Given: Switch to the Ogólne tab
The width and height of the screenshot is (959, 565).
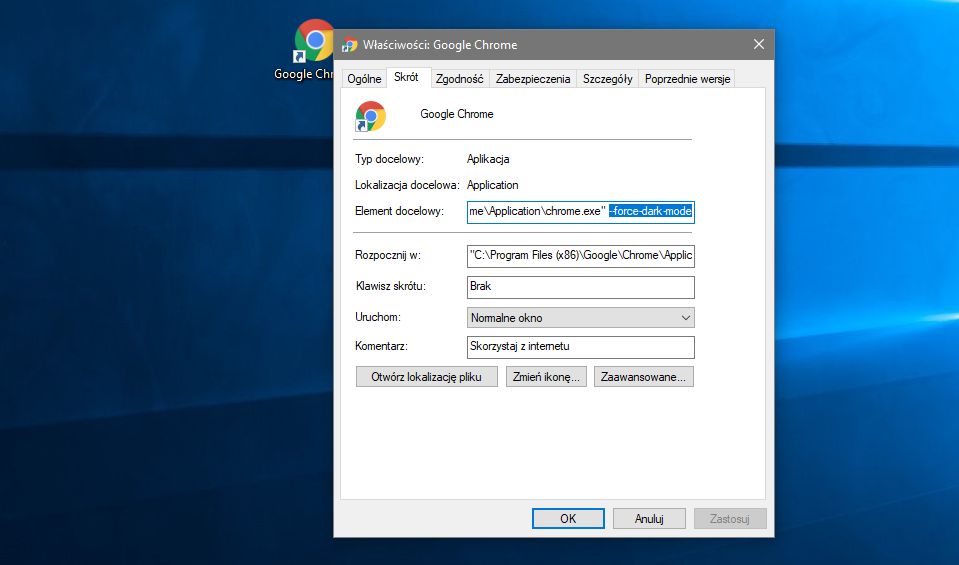Looking at the screenshot, I should [x=364, y=79].
